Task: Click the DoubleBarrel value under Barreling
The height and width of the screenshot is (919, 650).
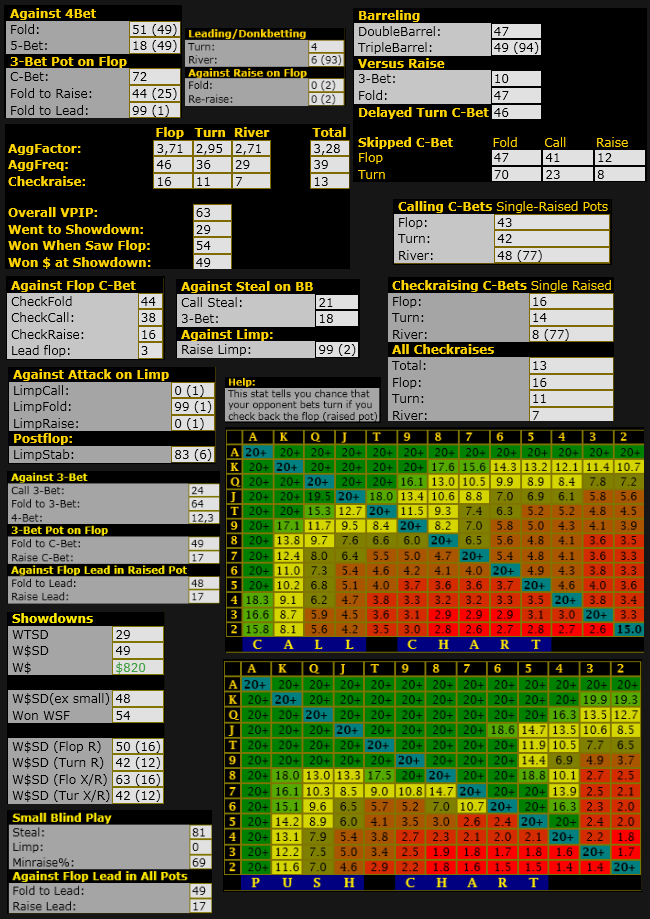Action: pyautogui.click(x=516, y=32)
